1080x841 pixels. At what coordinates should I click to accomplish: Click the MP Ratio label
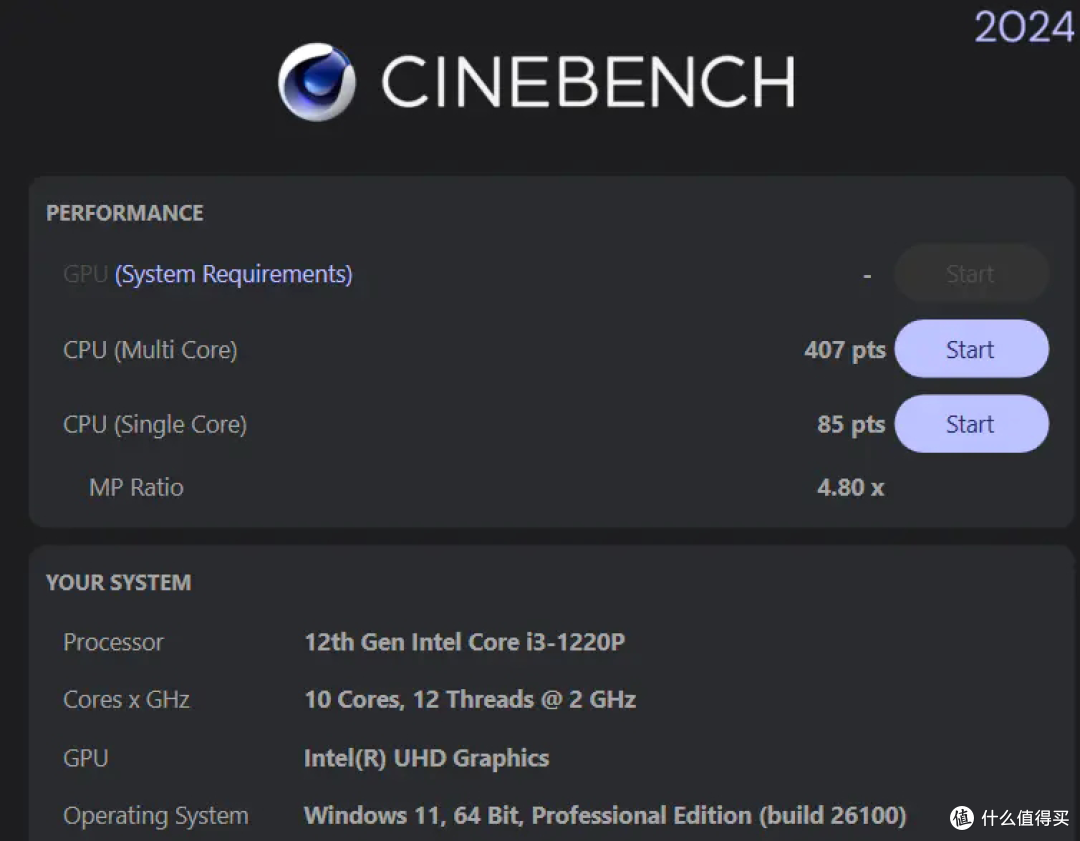136,488
